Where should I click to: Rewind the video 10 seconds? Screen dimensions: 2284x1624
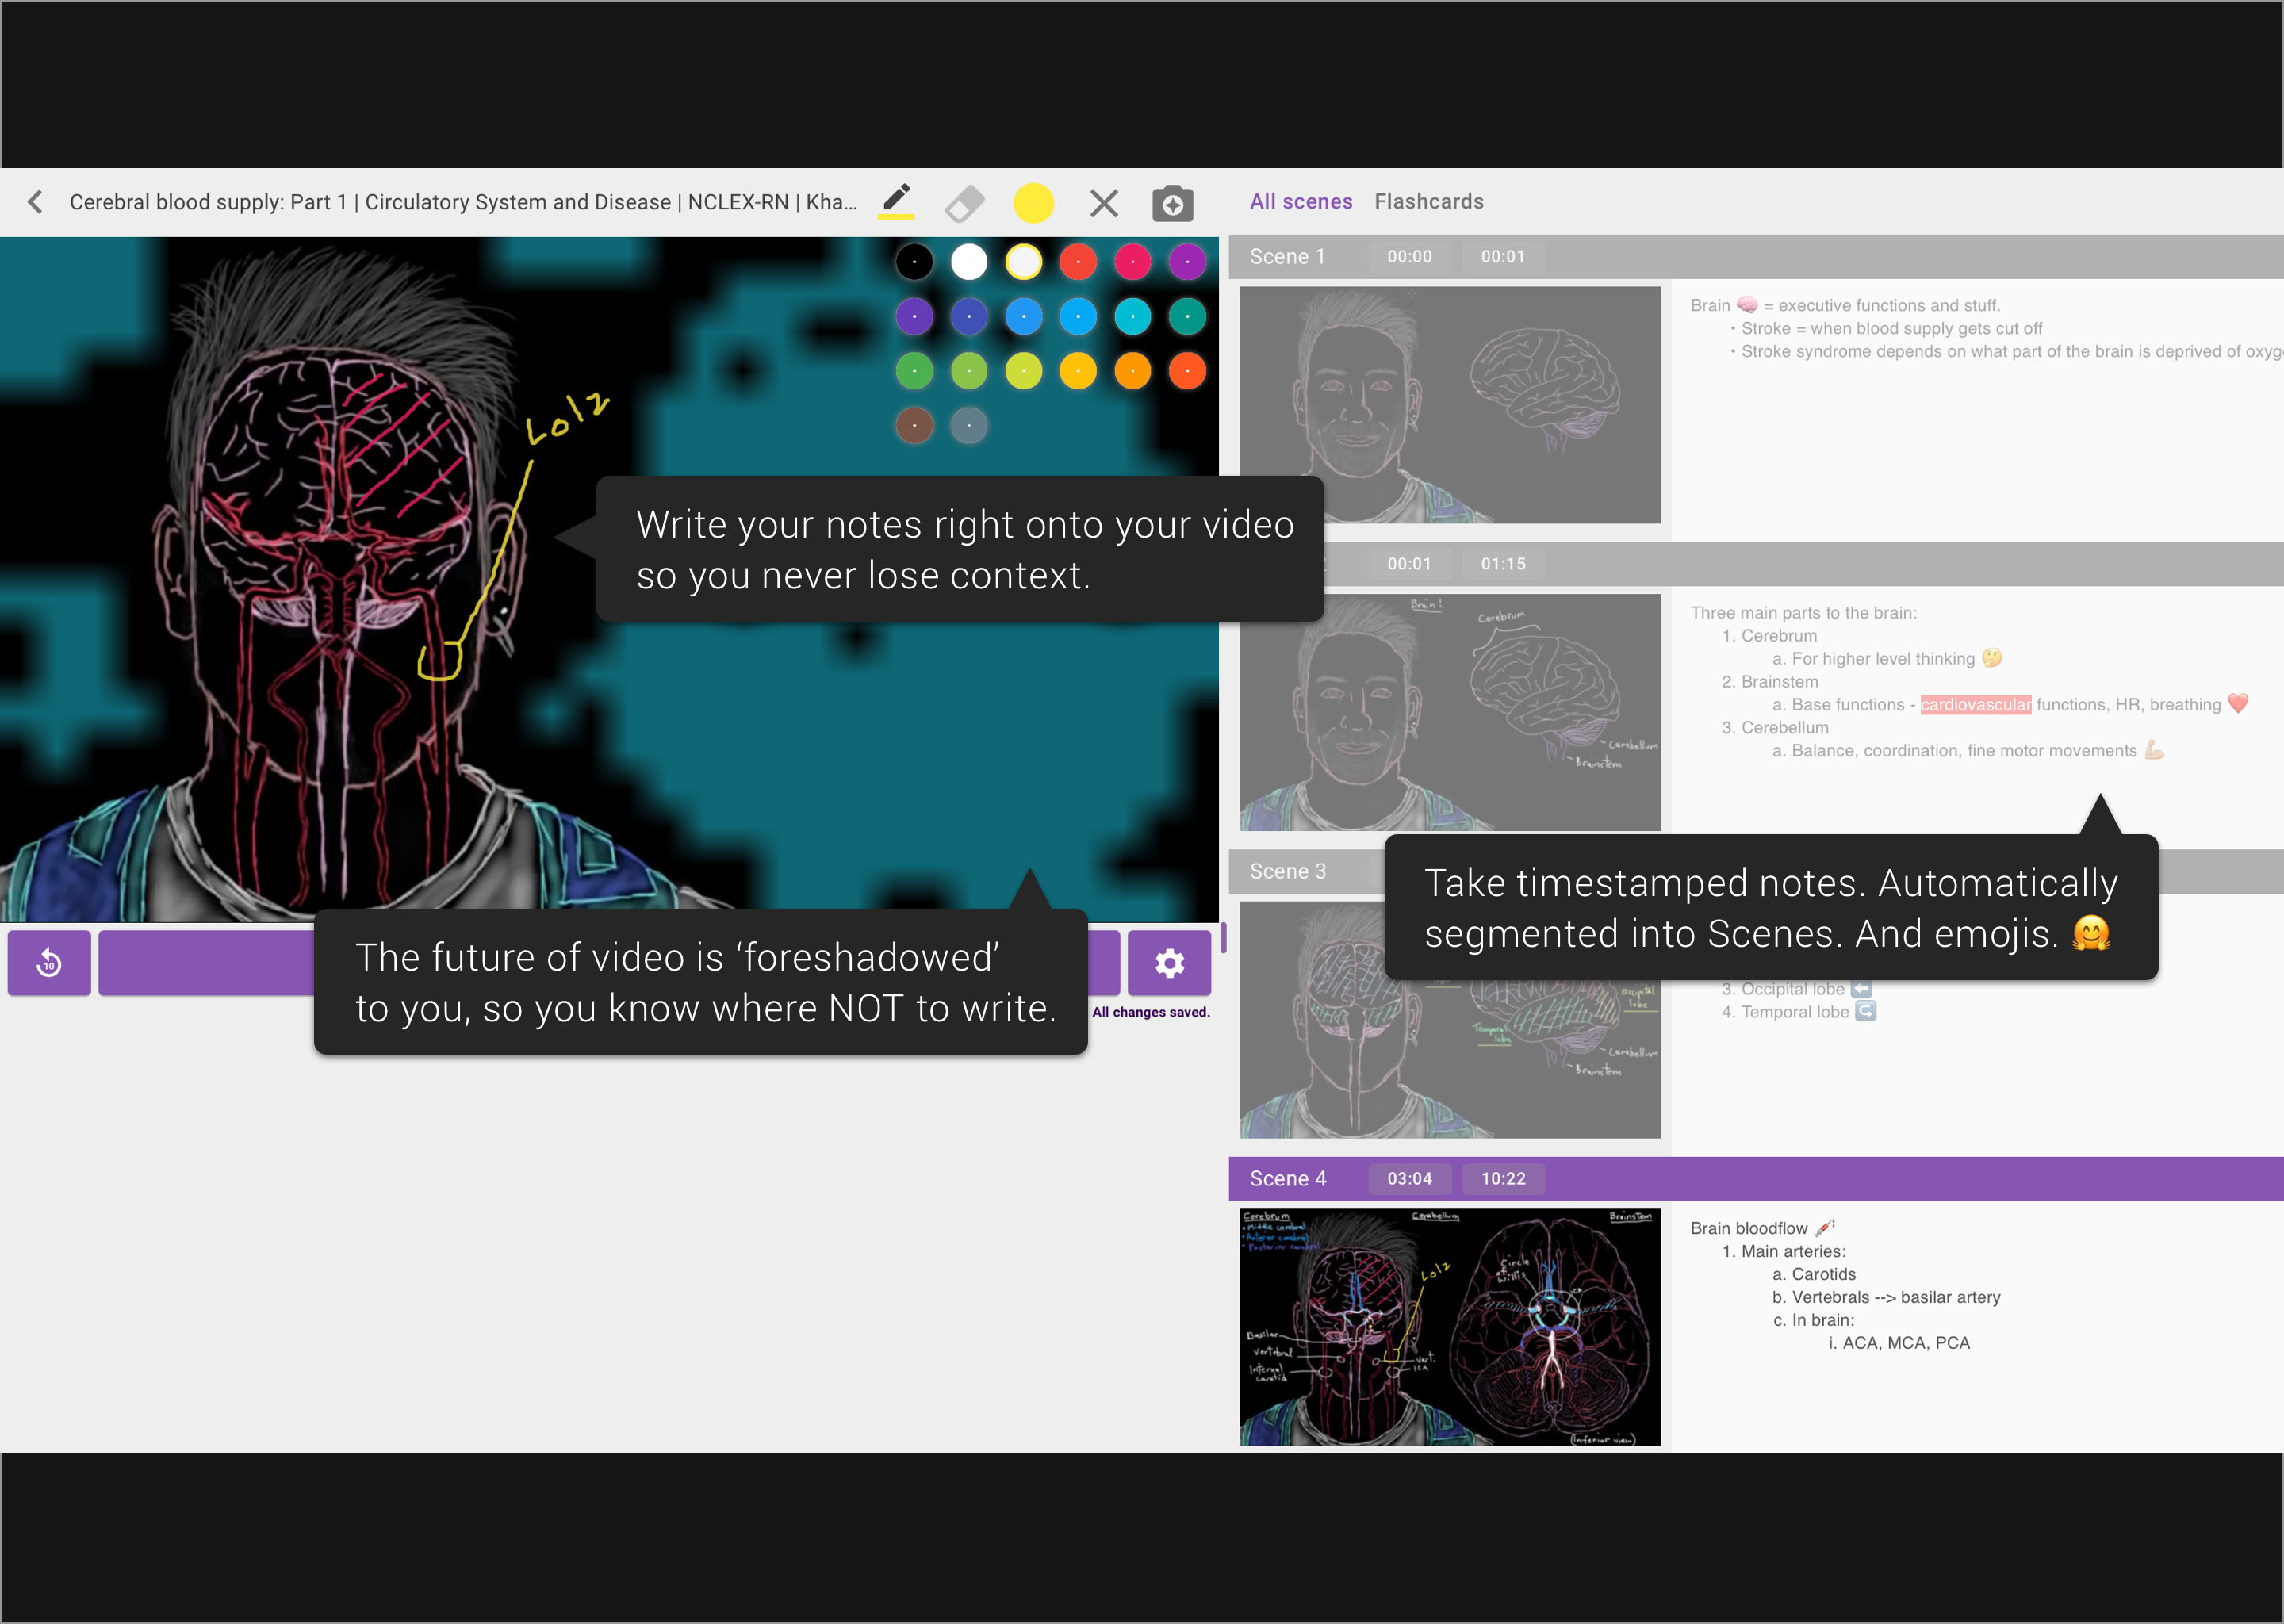pyautogui.click(x=48, y=962)
